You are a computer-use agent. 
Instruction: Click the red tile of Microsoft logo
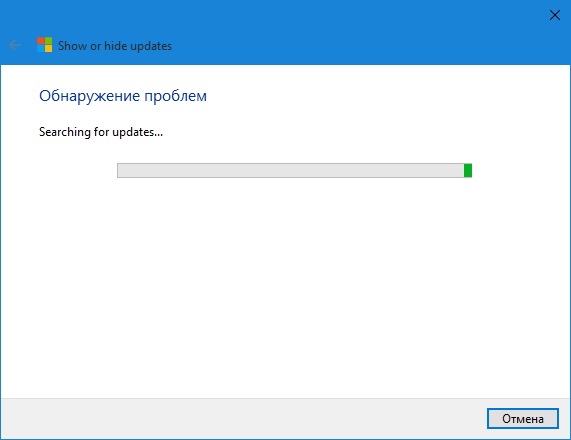point(40,40)
